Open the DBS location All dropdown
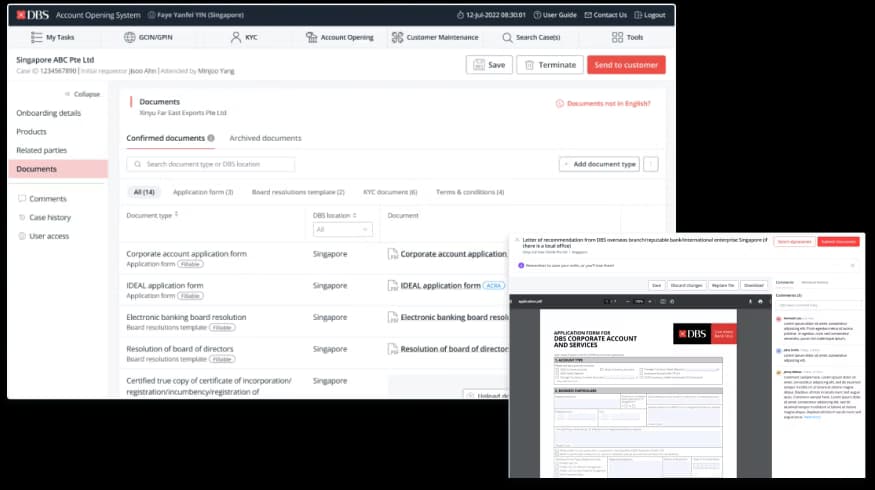 pos(343,229)
